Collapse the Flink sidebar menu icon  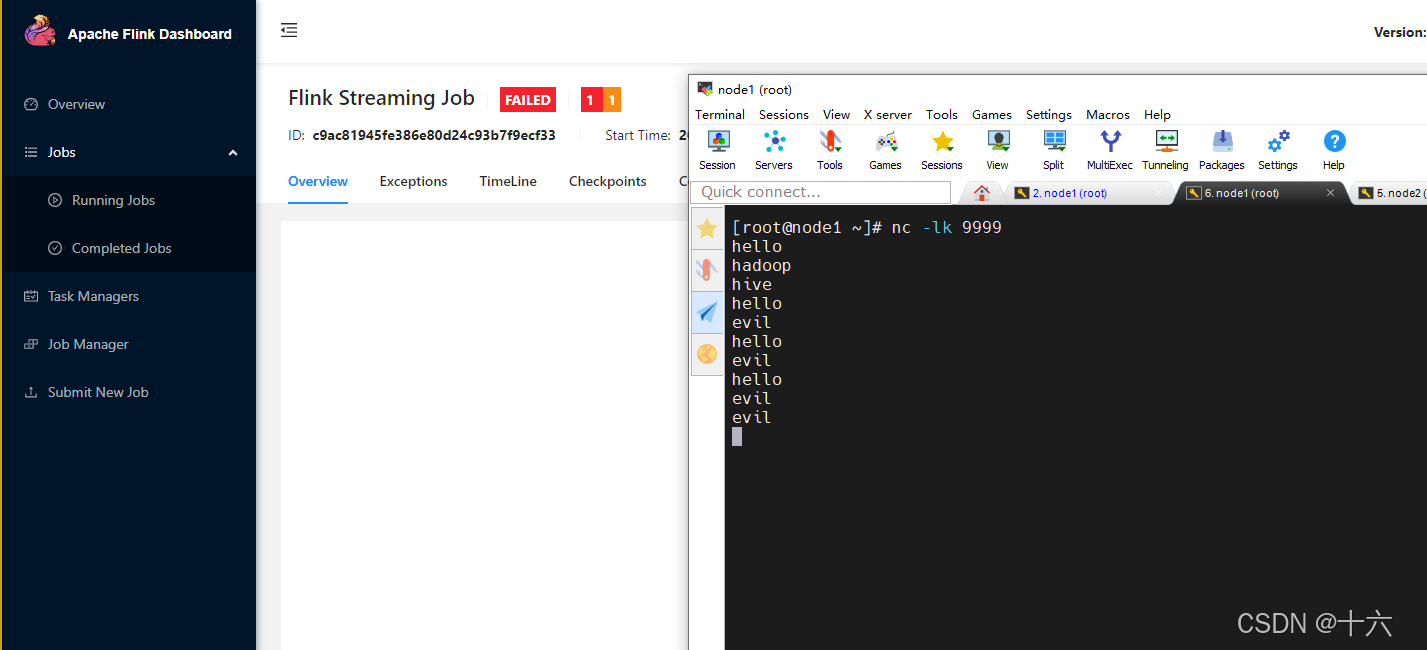[x=289, y=30]
